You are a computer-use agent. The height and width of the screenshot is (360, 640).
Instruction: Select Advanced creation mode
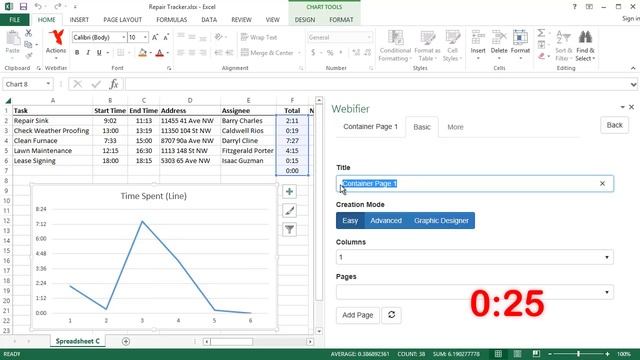click(x=386, y=220)
